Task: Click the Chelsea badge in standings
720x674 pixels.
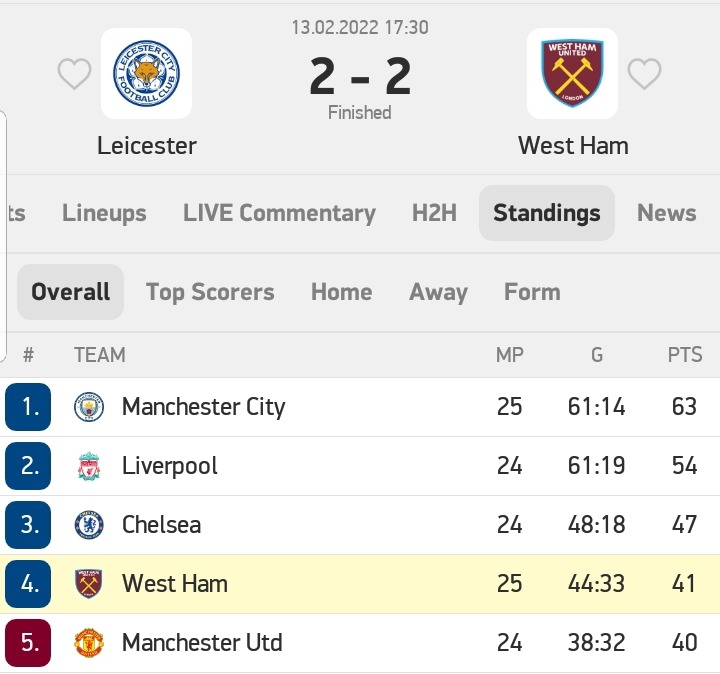Action: (89, 525)
